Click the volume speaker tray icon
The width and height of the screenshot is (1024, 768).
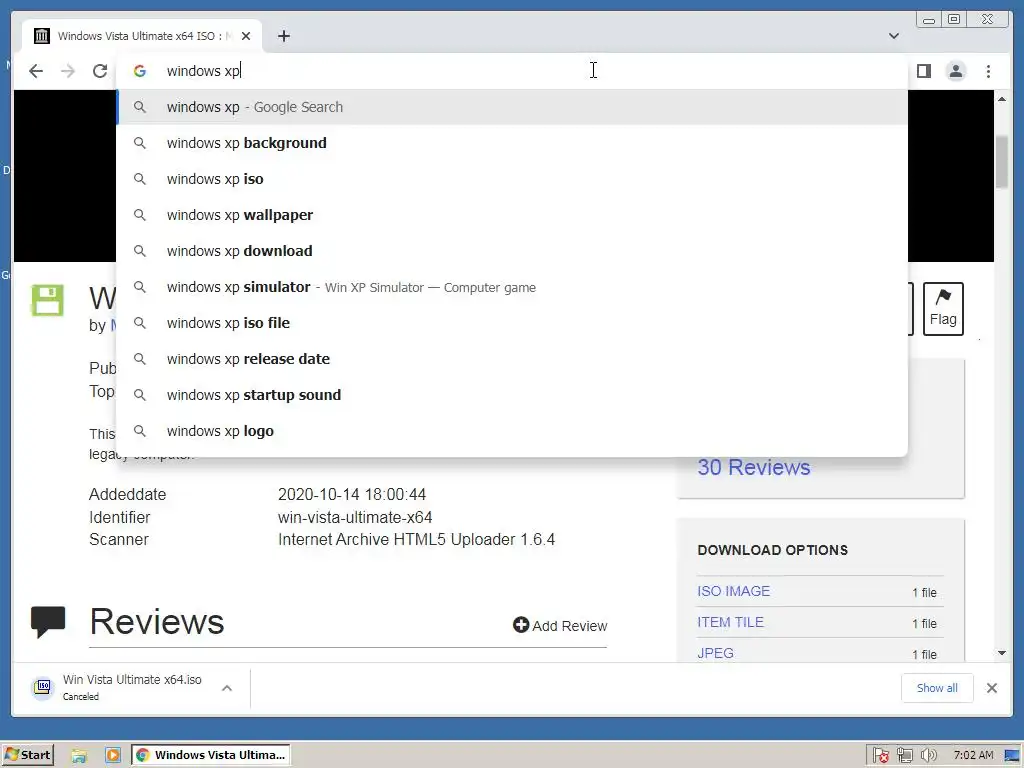(929, 756)
